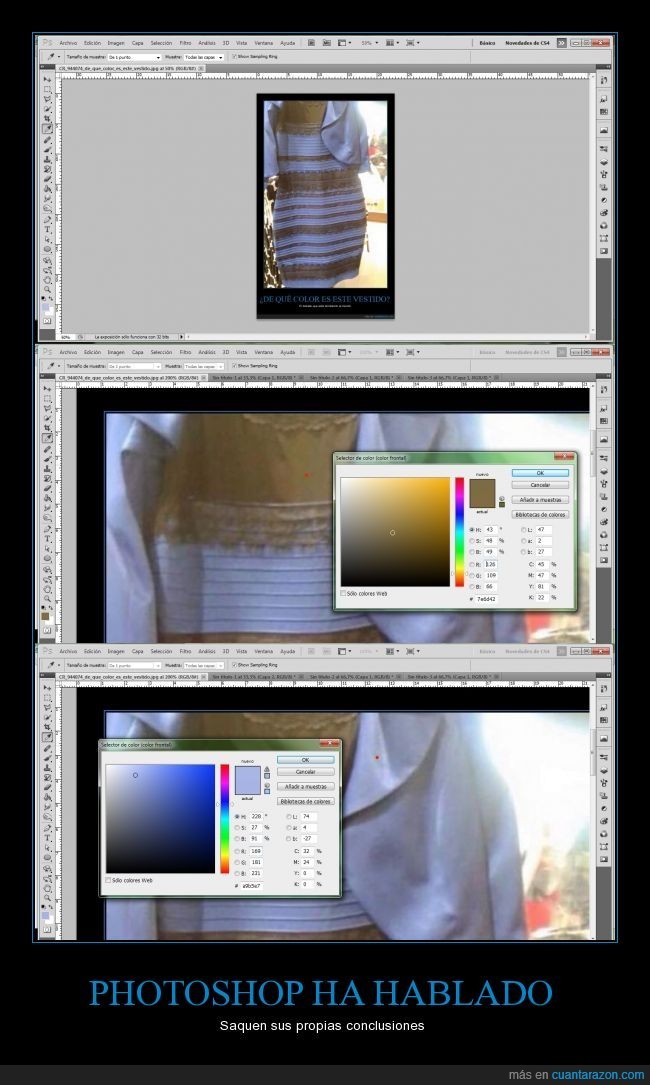Open the Filtro menu in topmost Photoshop window

(185, 43)
